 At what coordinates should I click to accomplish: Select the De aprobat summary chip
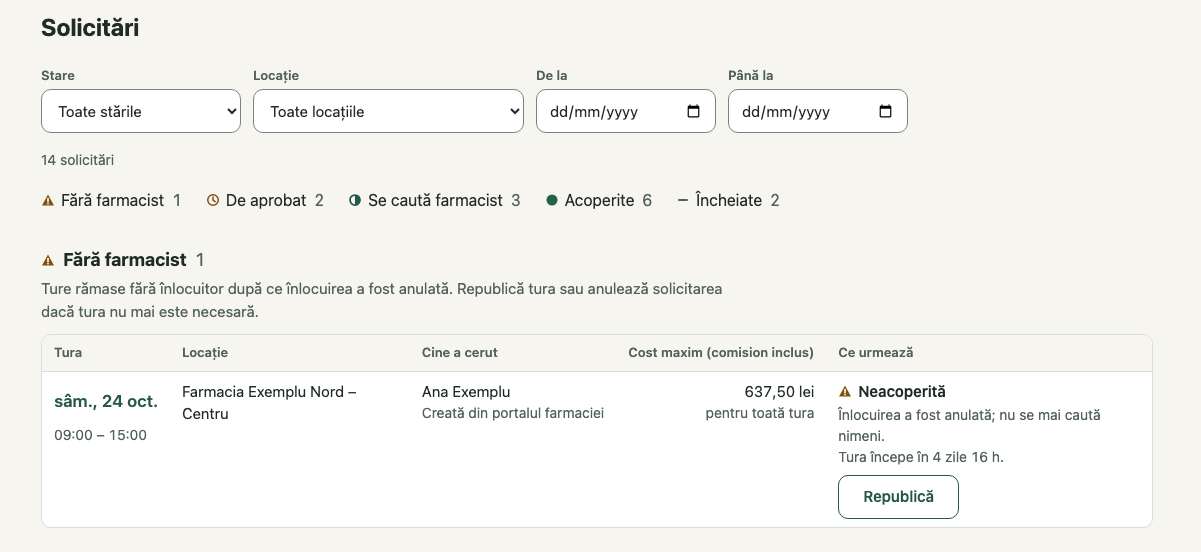265,200
